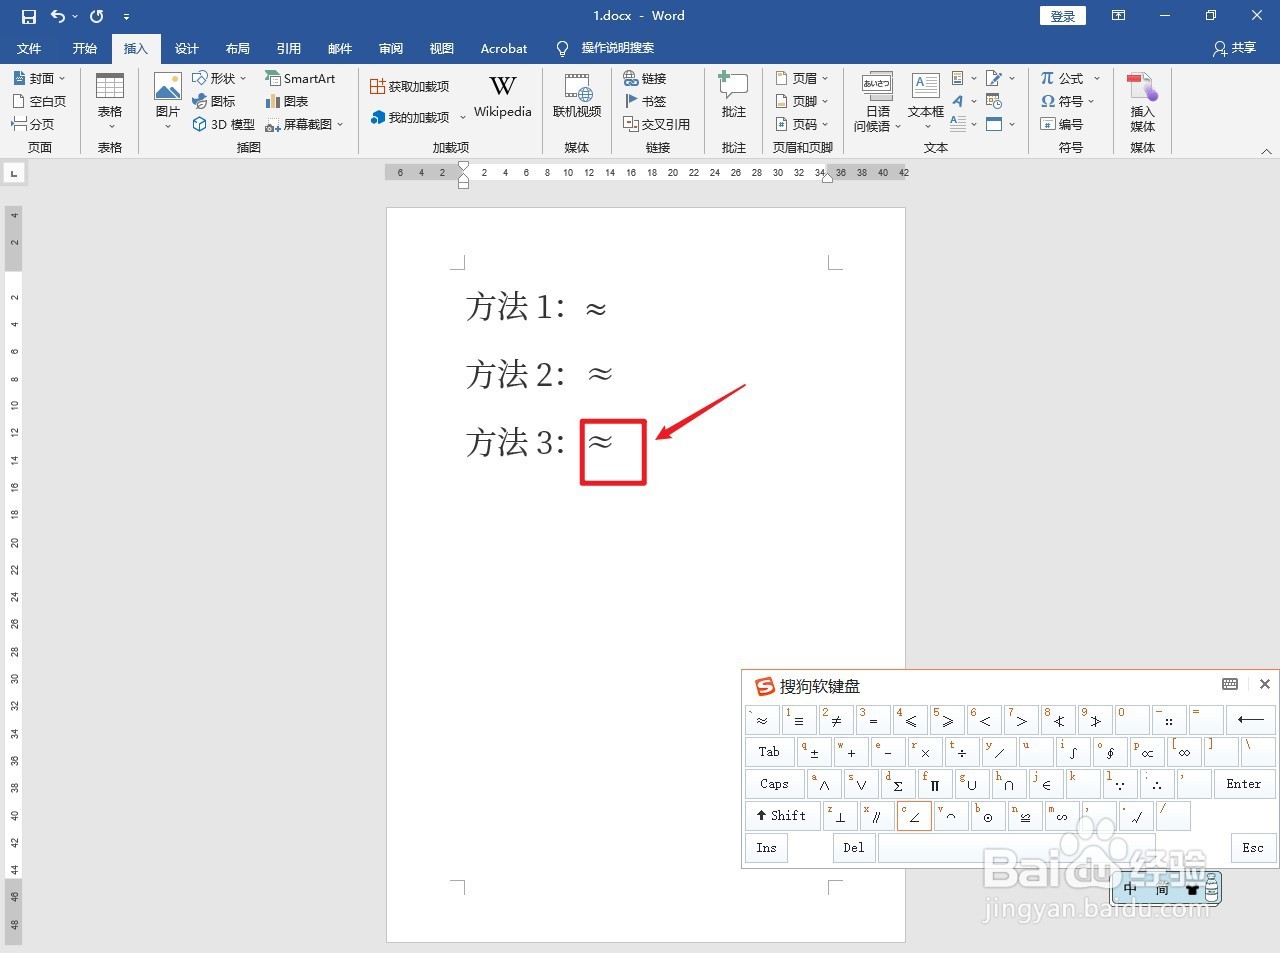The height and width of the screenshot is (953, 1280).
Task: Insert date and time icon
Action: coord(993,101)
